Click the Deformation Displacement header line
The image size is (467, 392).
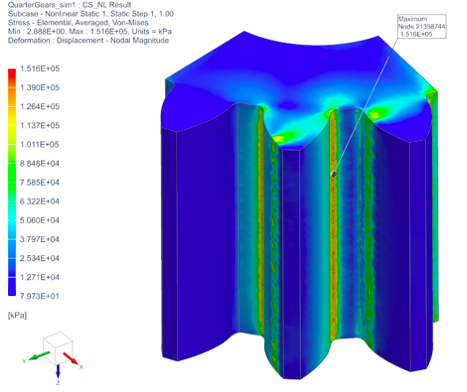[88, 40]
